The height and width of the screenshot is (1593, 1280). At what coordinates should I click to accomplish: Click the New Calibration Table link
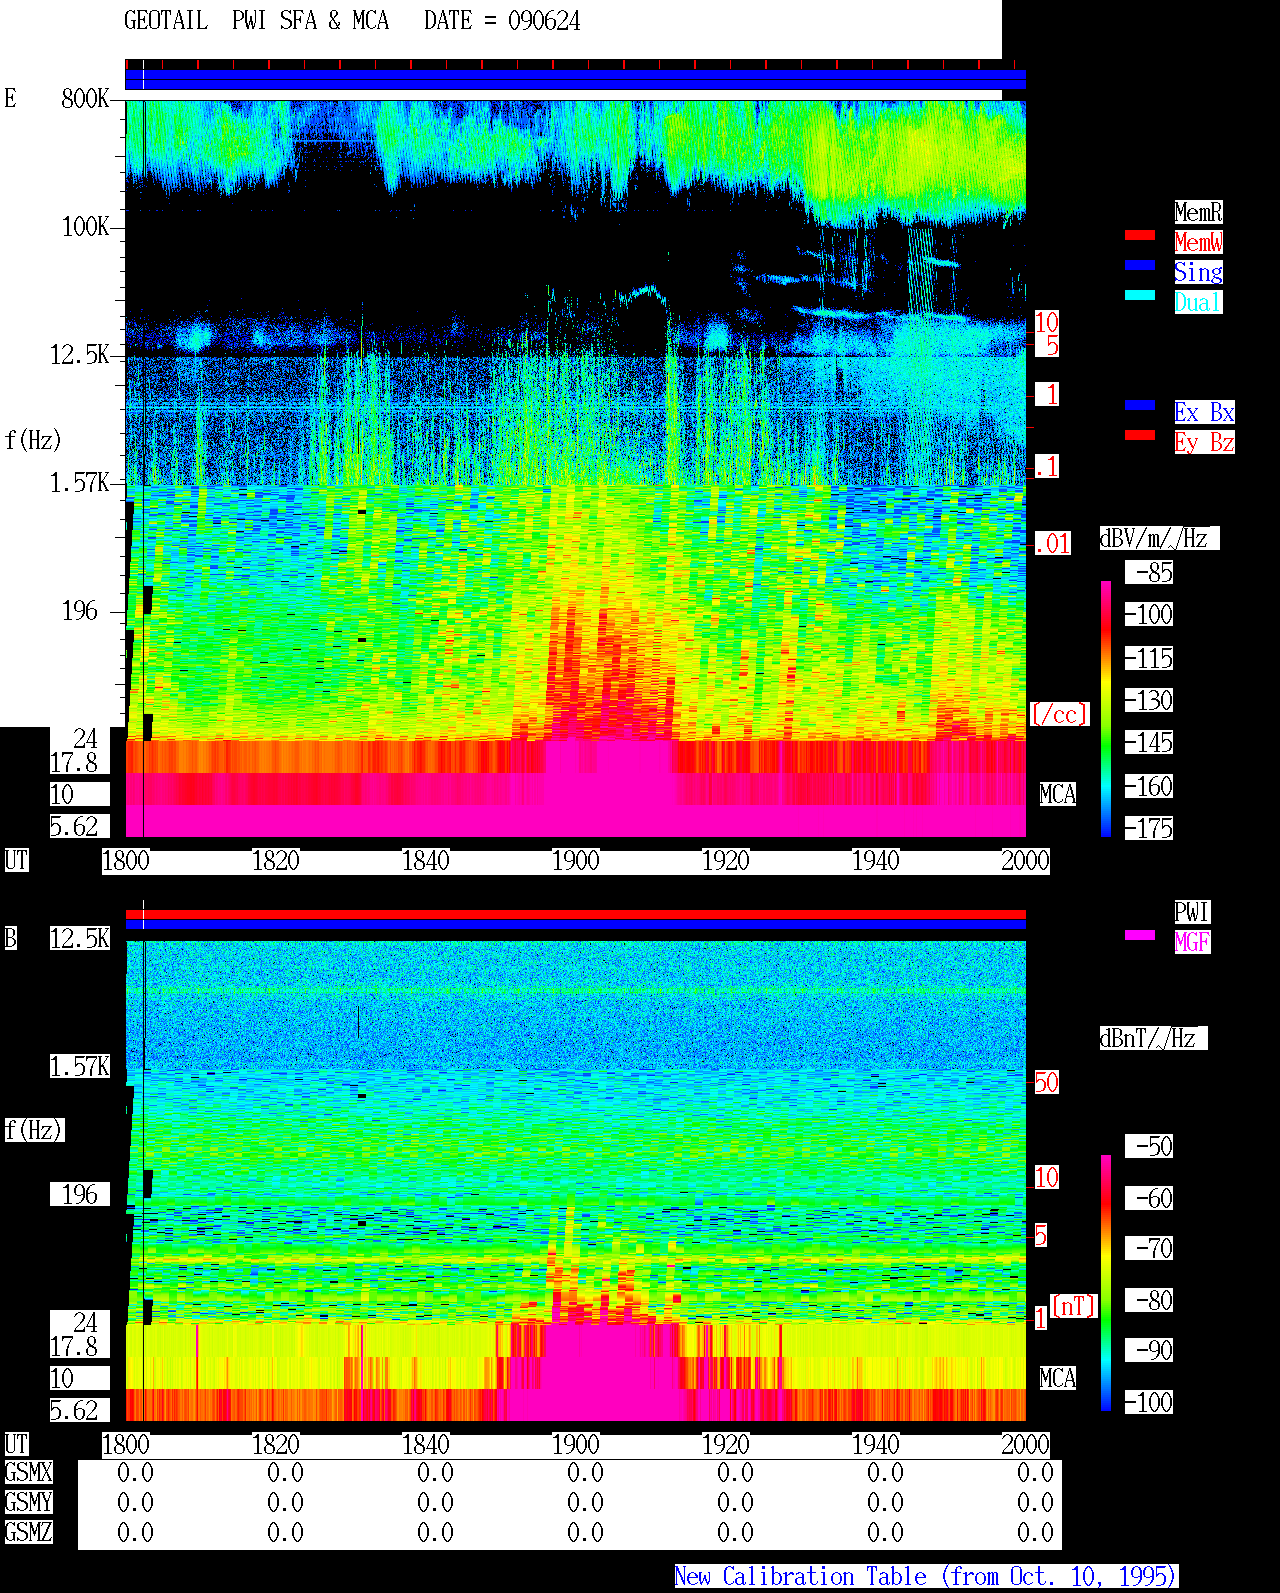coord(926,1577)
